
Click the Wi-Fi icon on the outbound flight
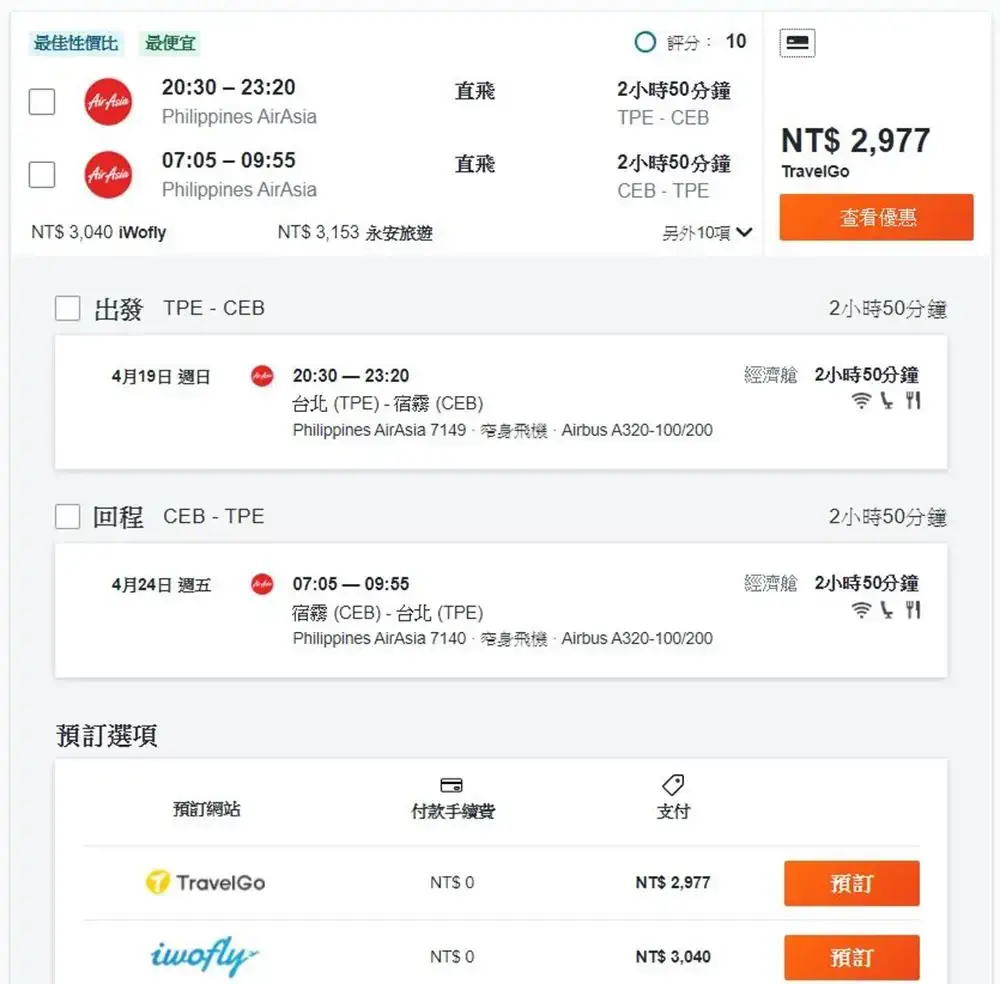tap(861, 400)
